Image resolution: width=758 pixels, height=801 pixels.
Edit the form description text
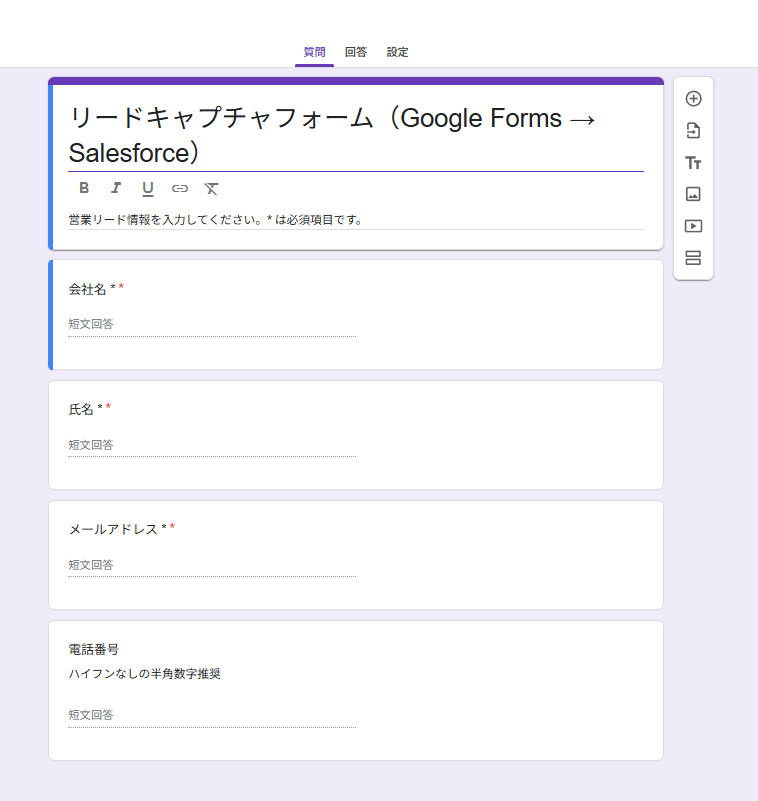(356, 220)
